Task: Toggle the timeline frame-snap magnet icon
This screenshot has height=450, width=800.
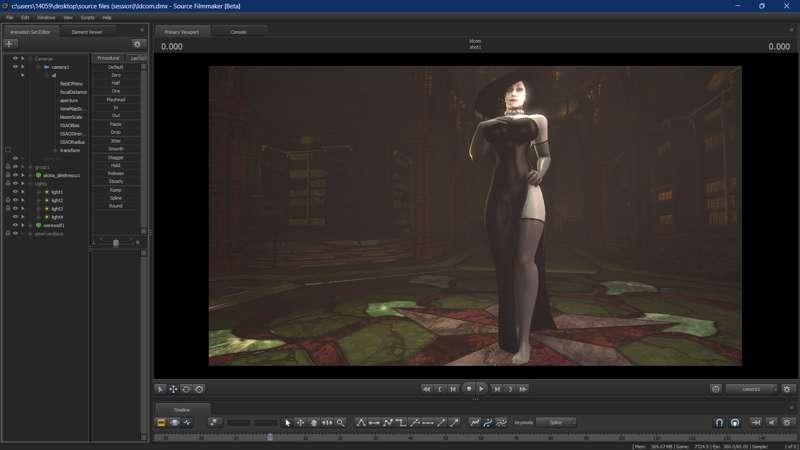Action: [735, 422]
